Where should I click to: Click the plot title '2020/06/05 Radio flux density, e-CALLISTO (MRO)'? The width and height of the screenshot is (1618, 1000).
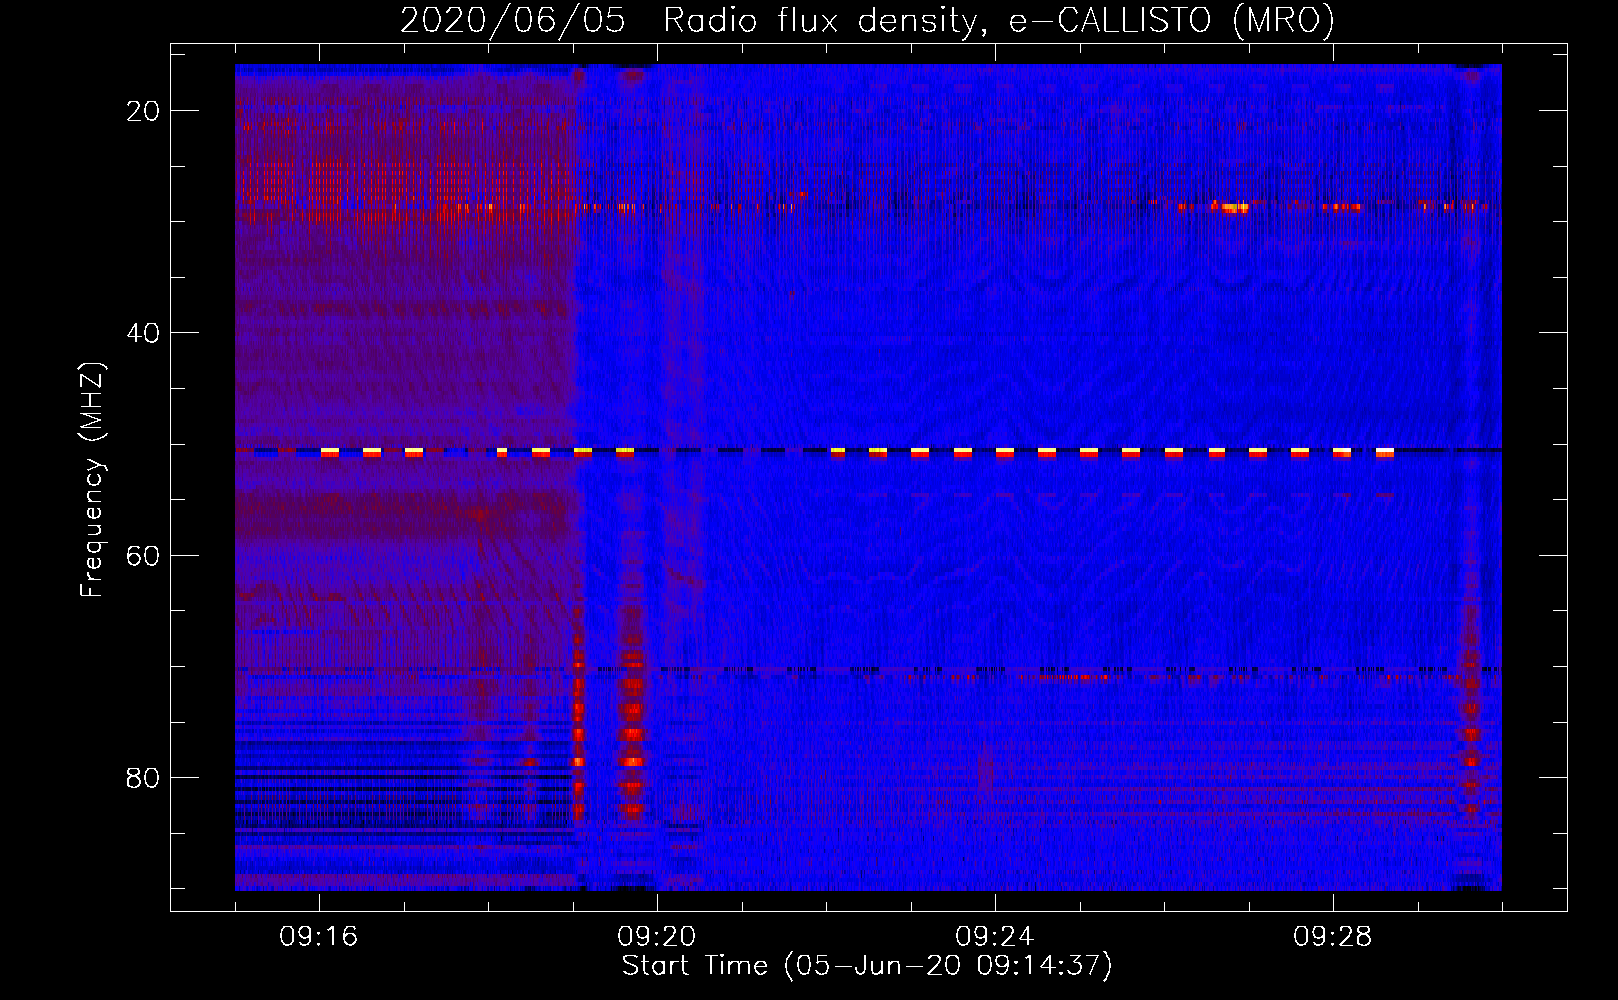[867, 20]
